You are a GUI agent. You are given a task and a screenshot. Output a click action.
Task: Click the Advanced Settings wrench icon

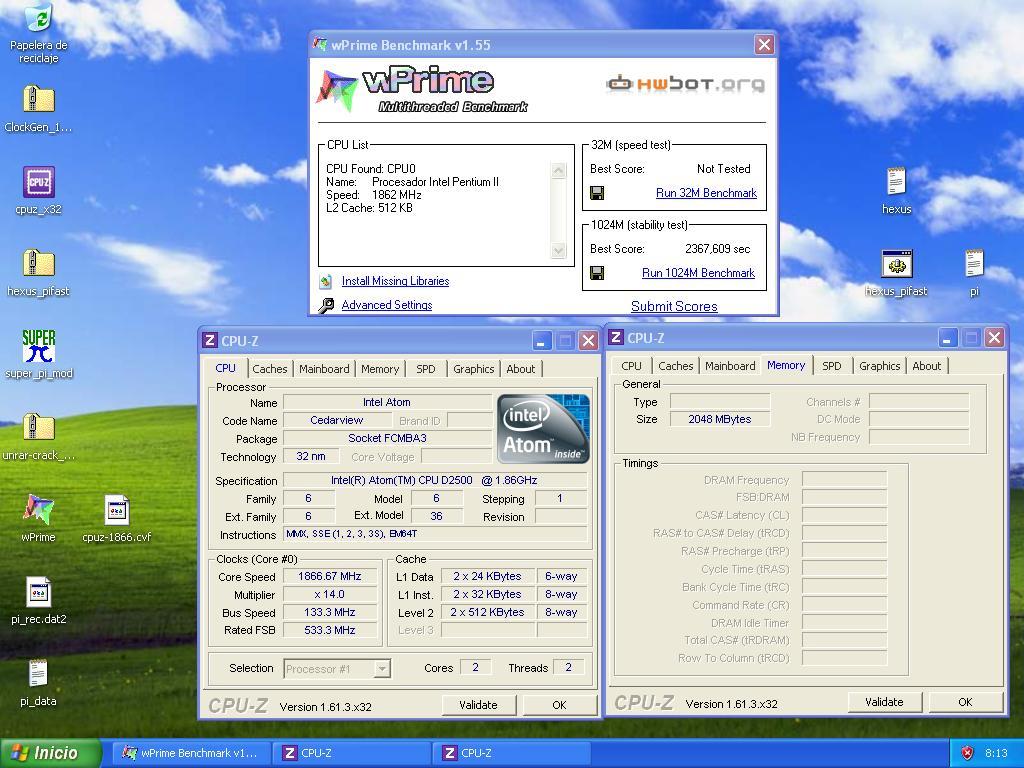click(x=326, y=305)
